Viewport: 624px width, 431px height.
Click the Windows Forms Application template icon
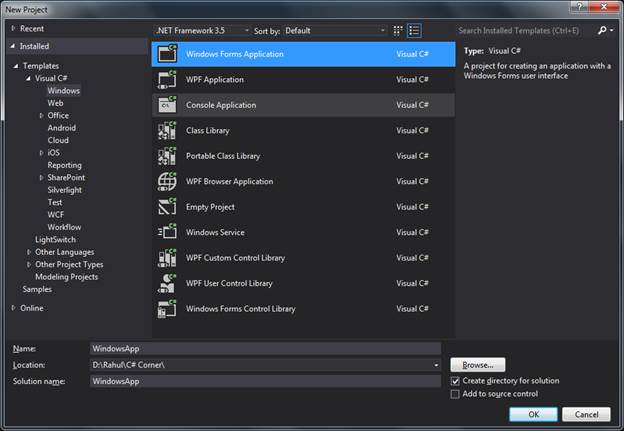pyautogui.click(x=167, y=53)
